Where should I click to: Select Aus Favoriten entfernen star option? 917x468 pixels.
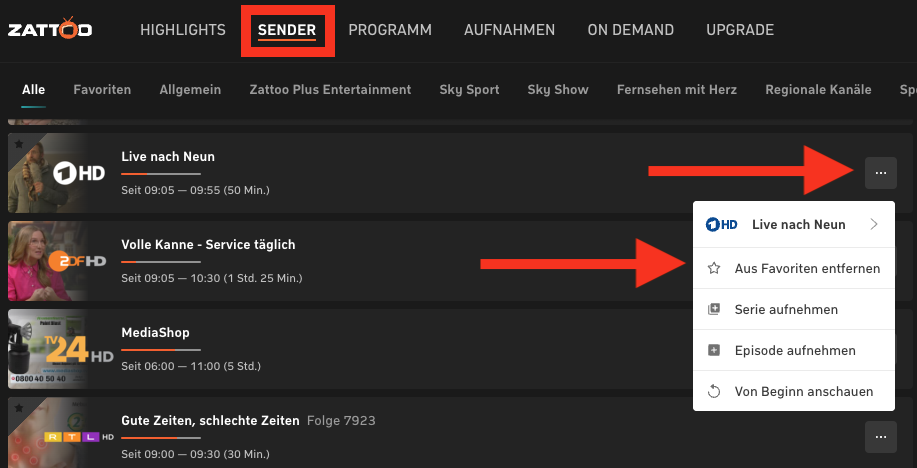tap(794, 269)
